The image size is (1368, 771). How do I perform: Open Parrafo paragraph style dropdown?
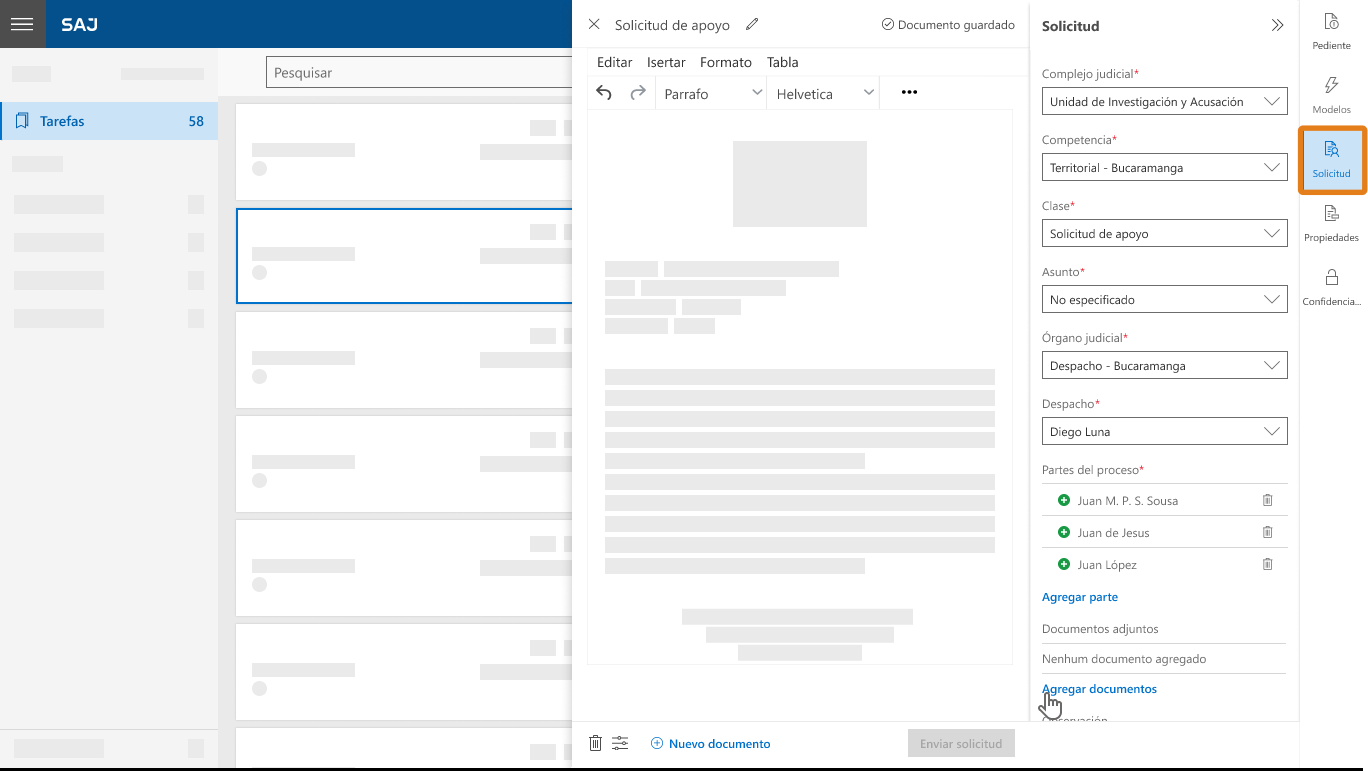click(x=711, y=93)
